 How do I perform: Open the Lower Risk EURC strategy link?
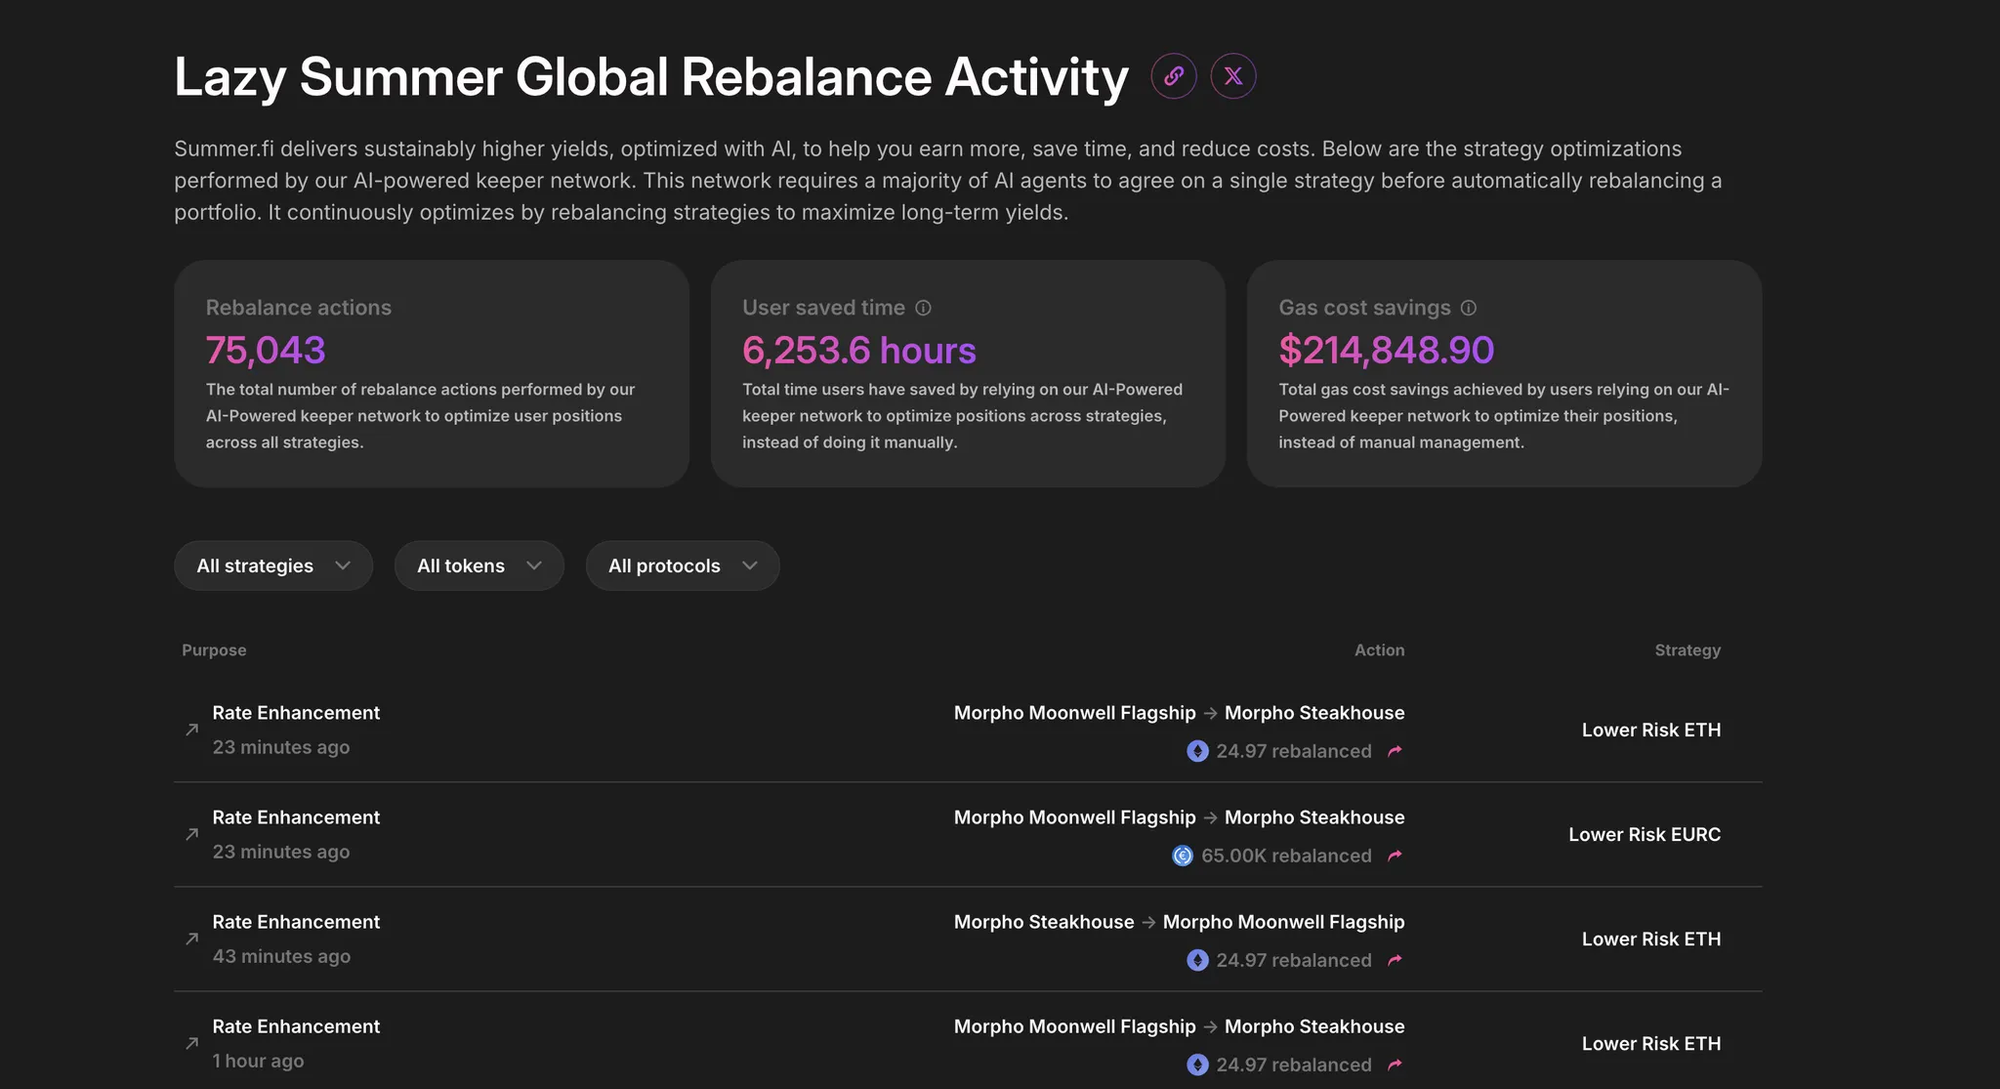[1644, 834]
